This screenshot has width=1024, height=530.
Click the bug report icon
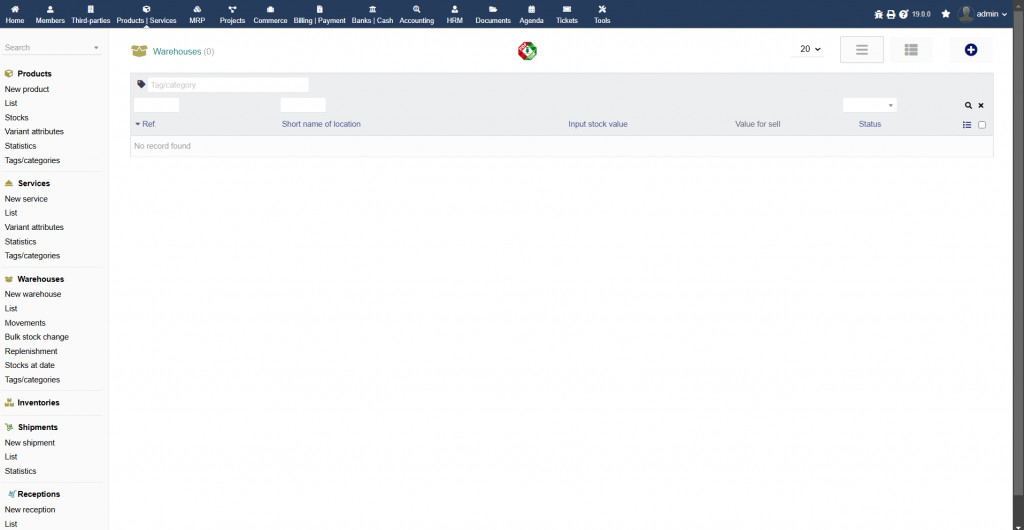[x=878, y=14]
